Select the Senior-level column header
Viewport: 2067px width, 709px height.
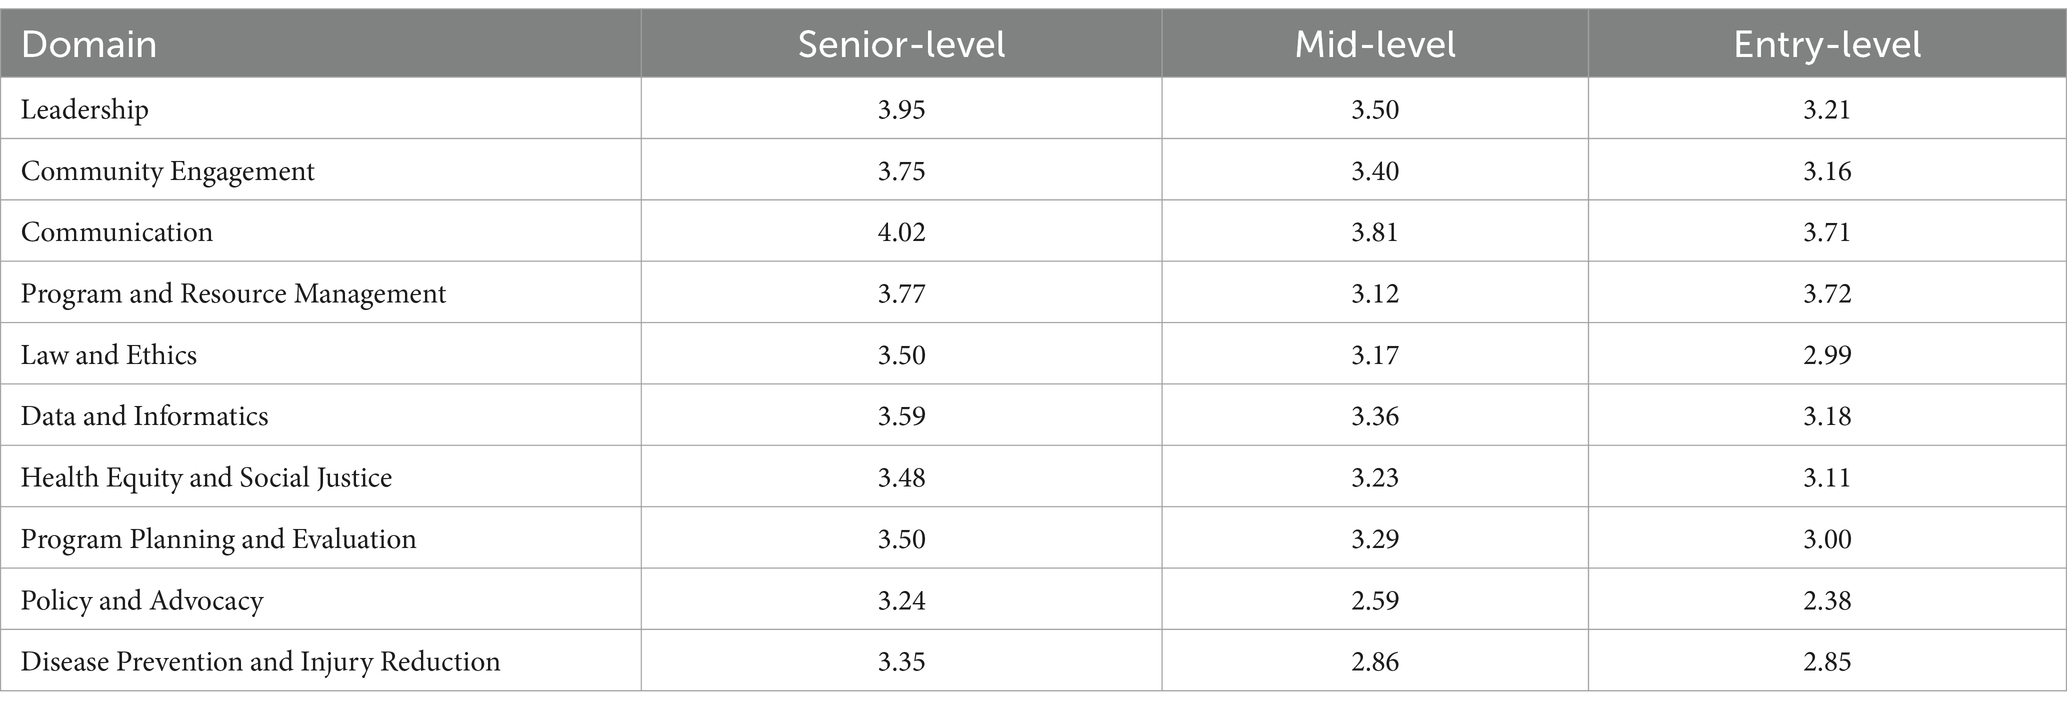click(901, 45)
